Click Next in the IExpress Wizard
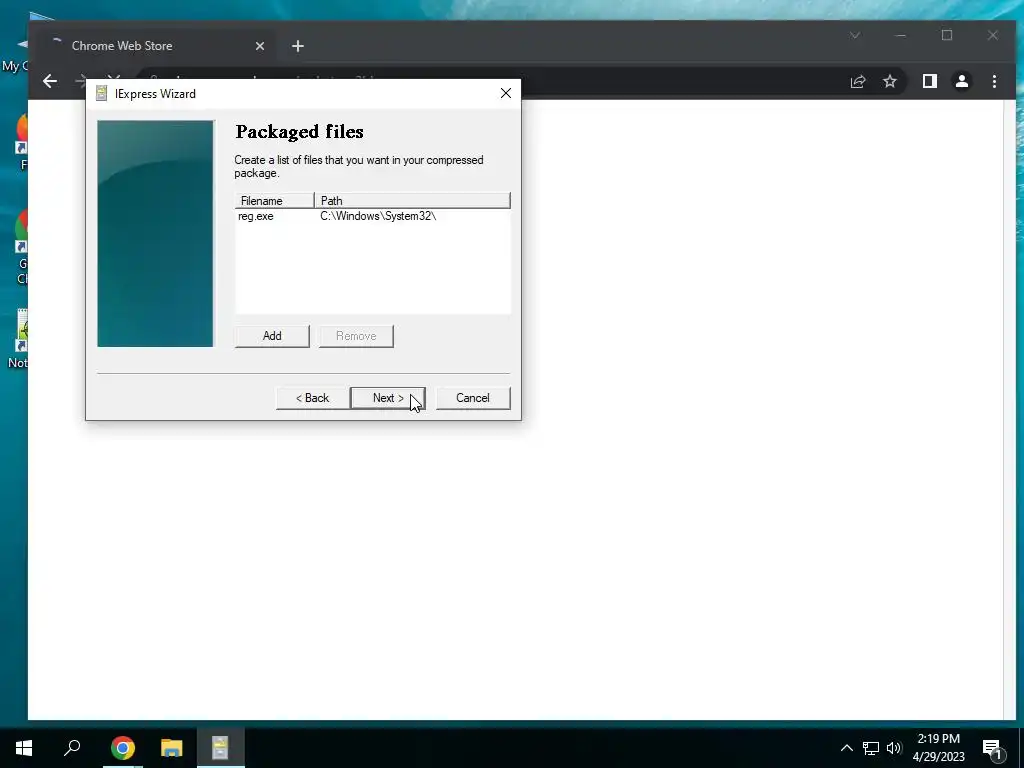Viewport: 1024px width, 768px height. (388, 398)
